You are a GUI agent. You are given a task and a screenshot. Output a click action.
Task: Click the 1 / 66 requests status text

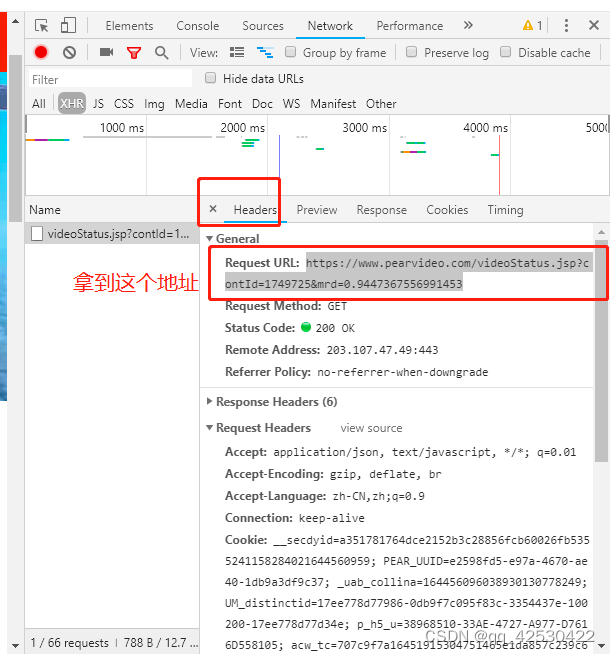click(69, 643)
